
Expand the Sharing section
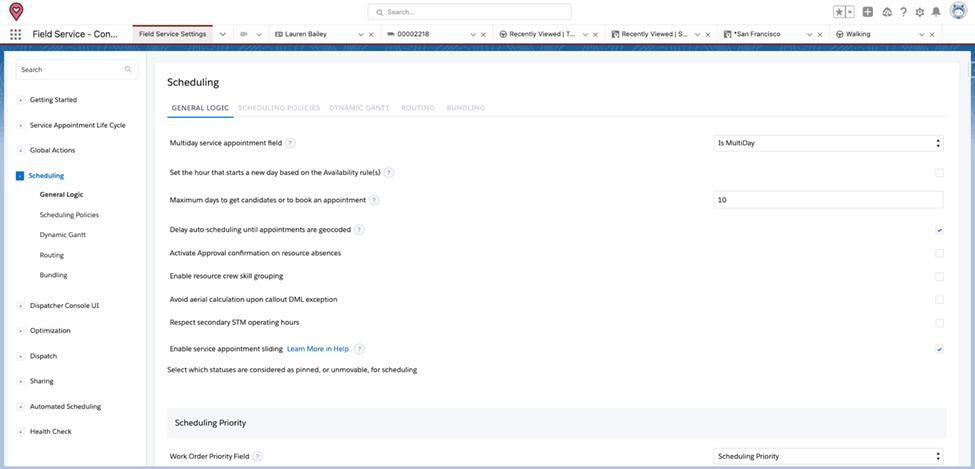[21, 381]
